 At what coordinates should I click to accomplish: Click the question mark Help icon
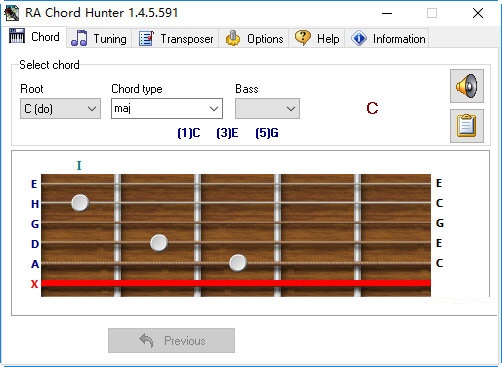(x=303, y=38)
